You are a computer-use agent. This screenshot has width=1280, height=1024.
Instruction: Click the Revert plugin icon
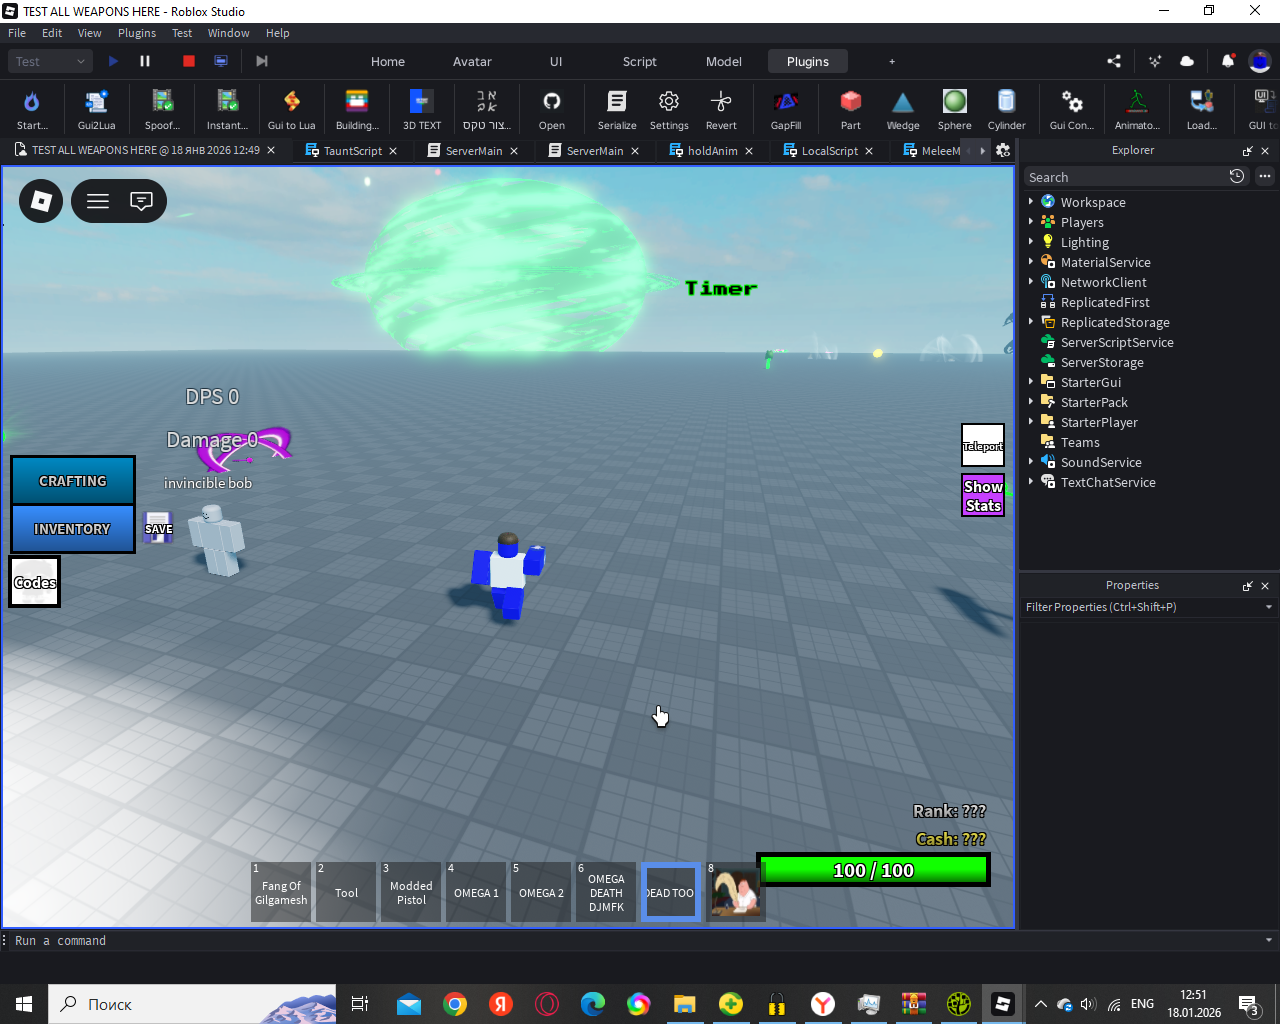[721, 109]
